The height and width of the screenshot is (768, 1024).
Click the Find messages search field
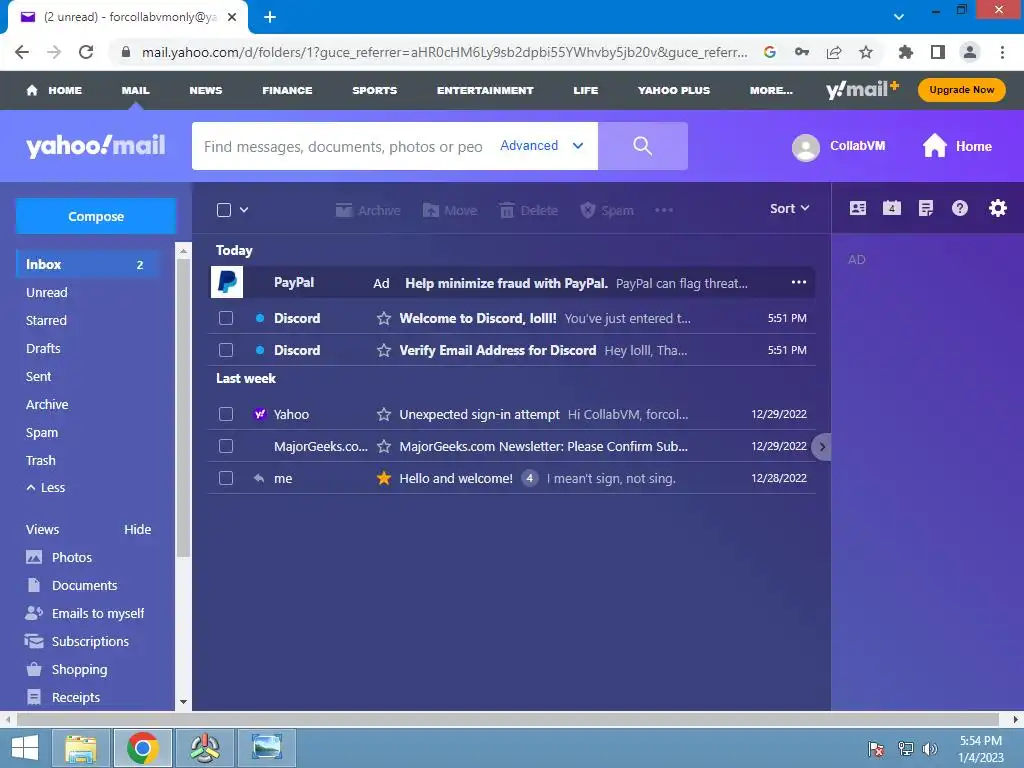[344, 146]
